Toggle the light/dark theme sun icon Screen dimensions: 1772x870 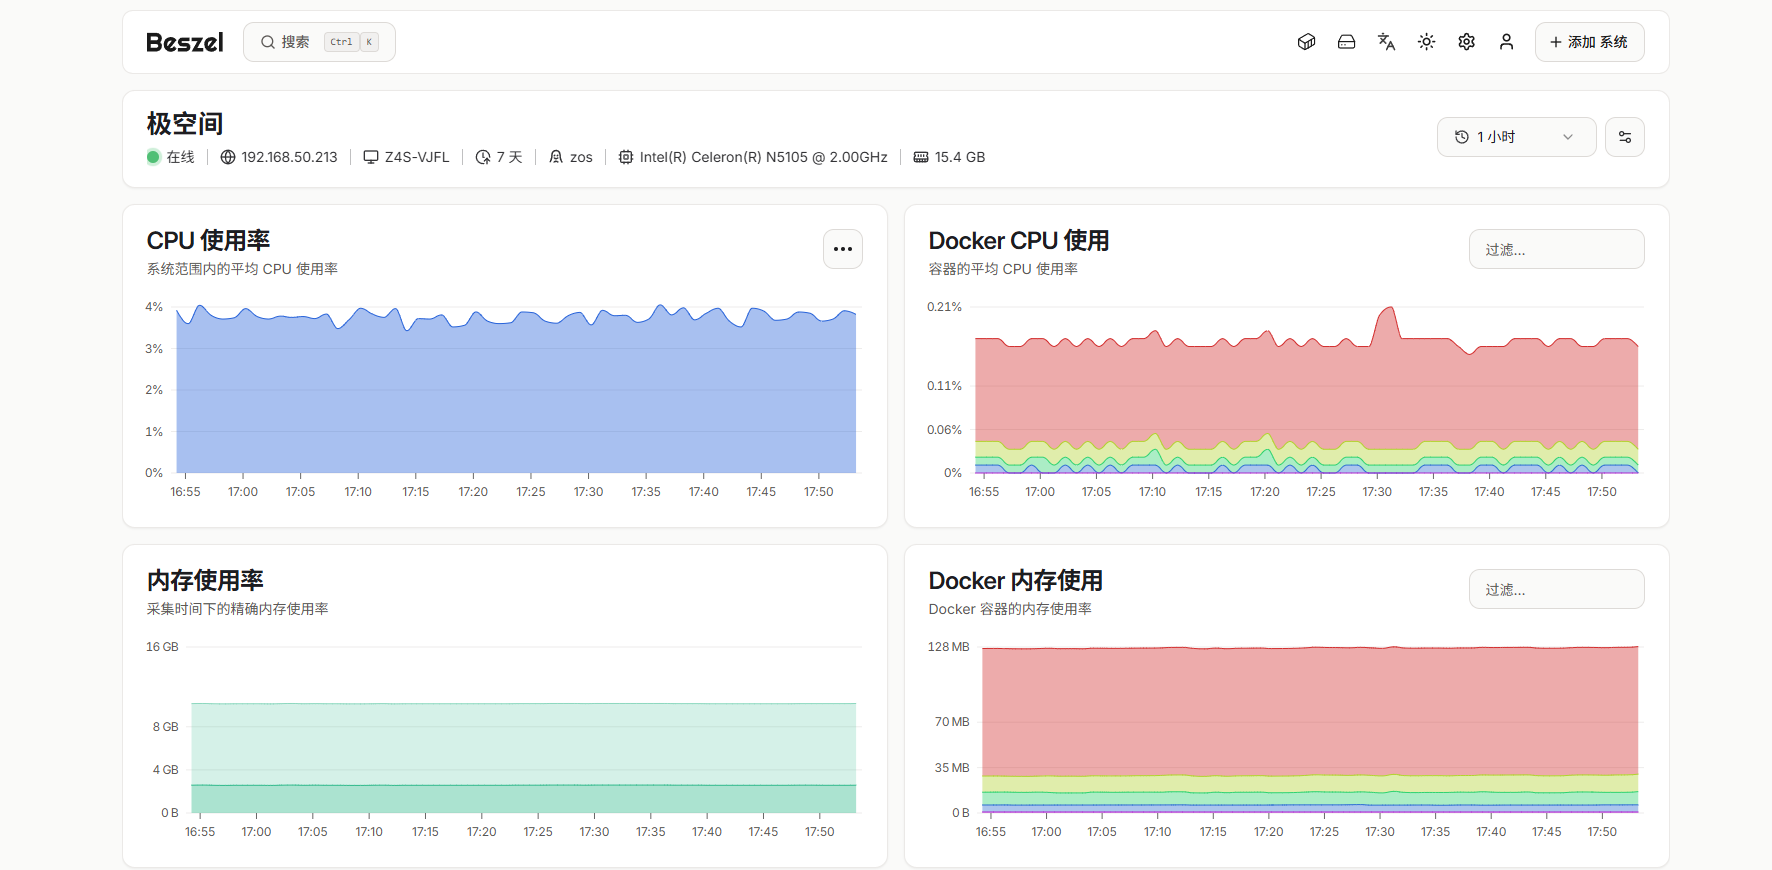(x=1426, y=42)
